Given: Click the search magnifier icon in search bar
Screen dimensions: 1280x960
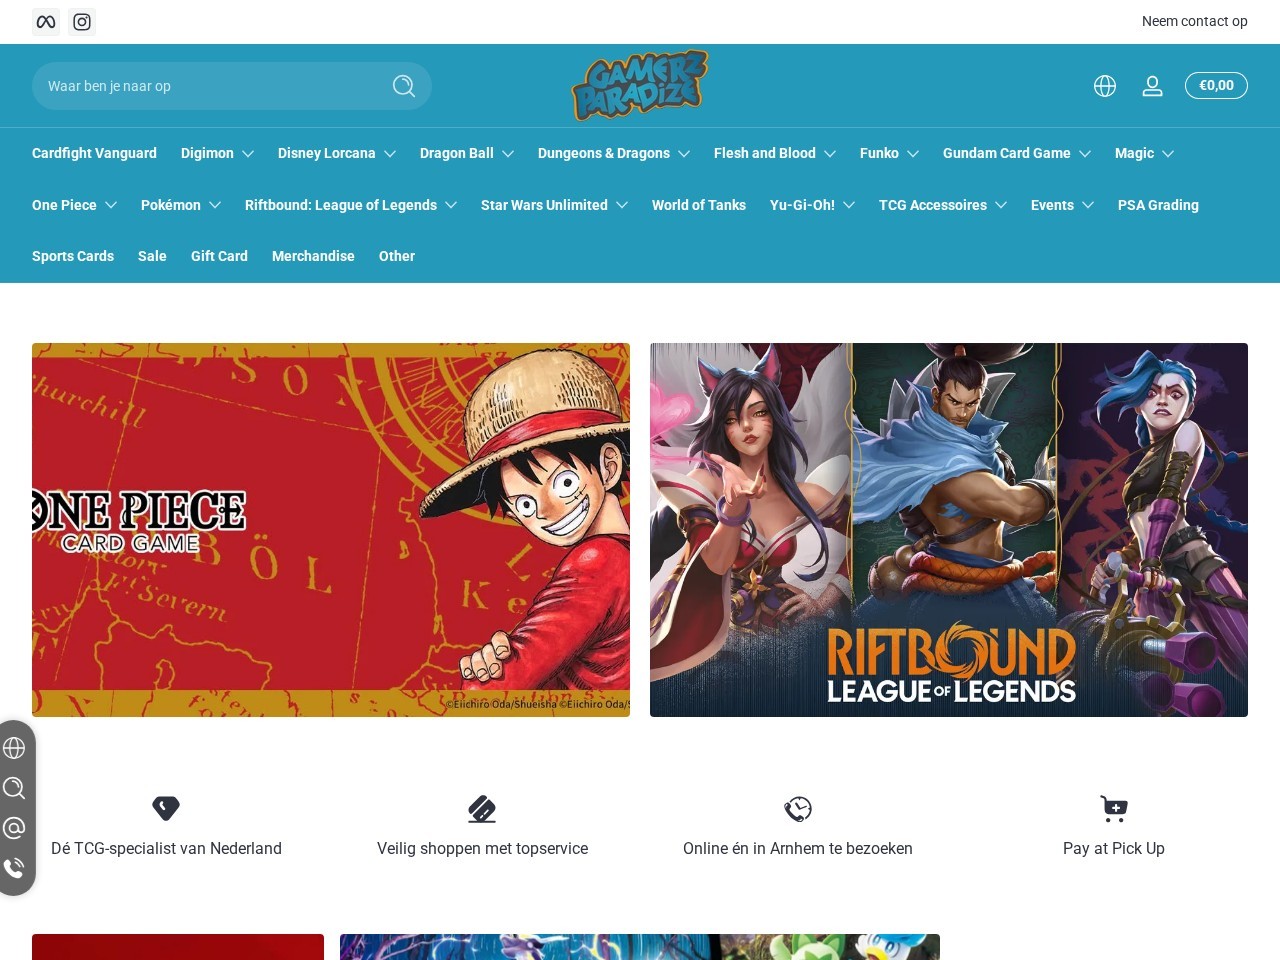Looking at the screenshot, I should coord(404,86).
